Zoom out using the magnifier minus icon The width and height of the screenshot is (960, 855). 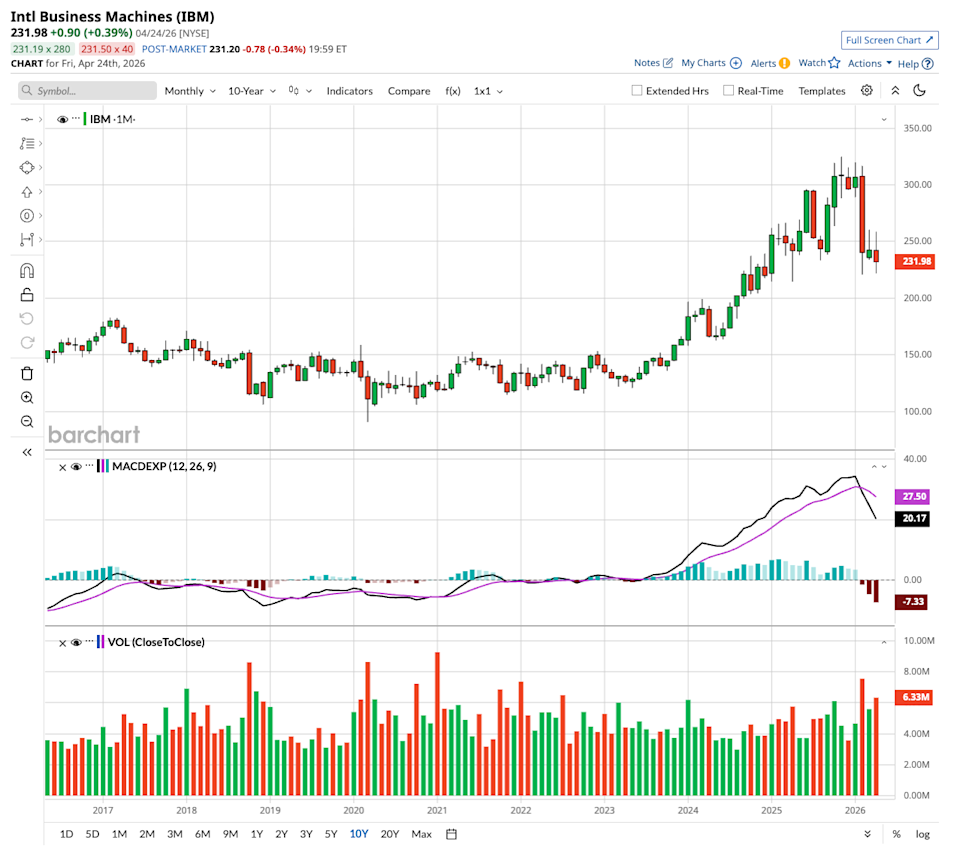point(27,421)
